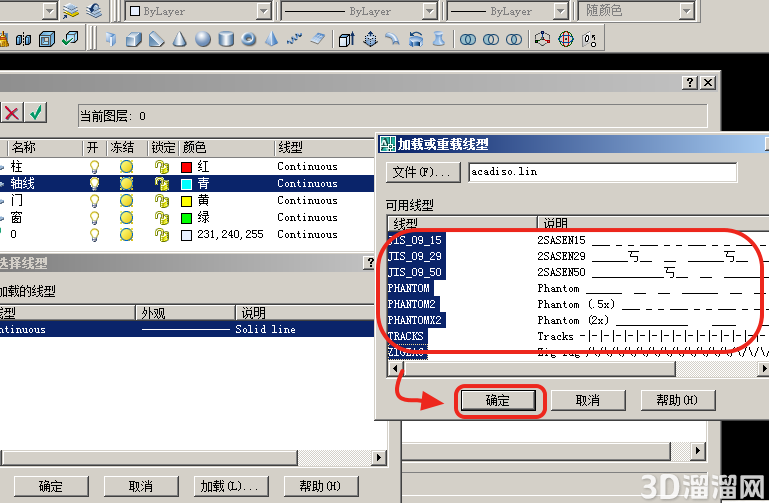Select the Torus solid tool
Image resolution: width=769 pixels, height=503 pixels.
click(249, 39)
